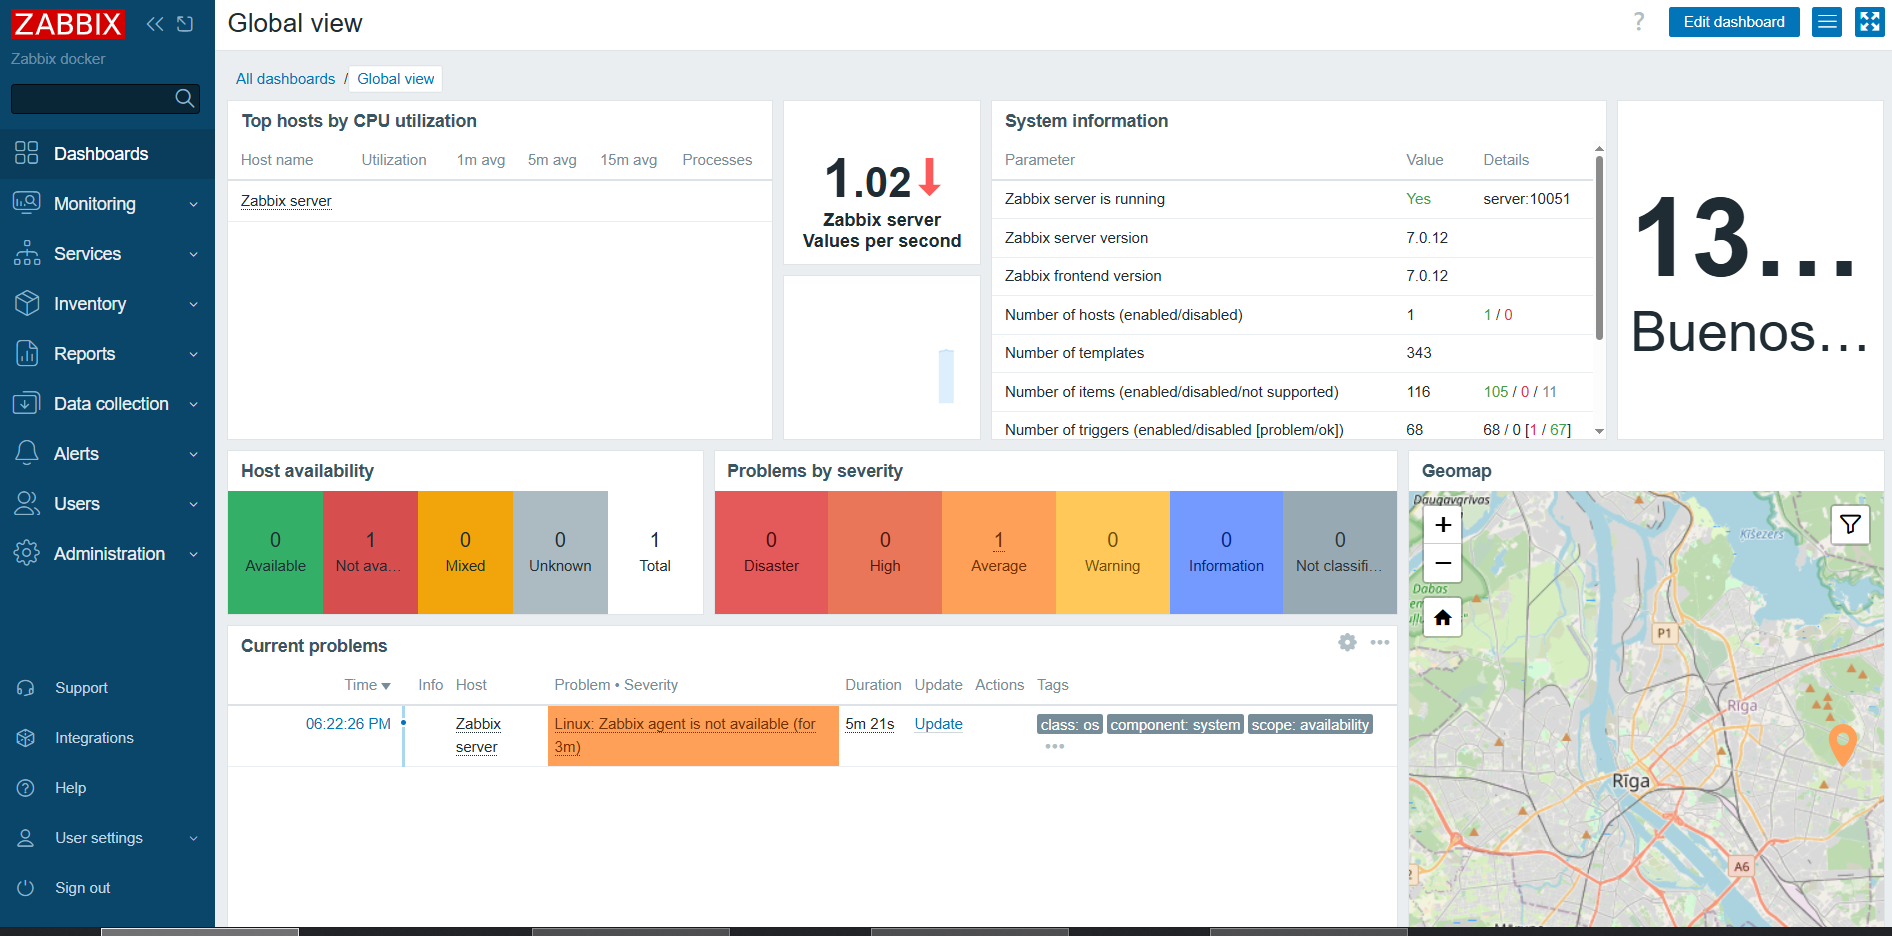Zoom in on the Geomap
The height and width of the screenshot is (936, 1892).
pyautogui.click(x=1442, y=525)
